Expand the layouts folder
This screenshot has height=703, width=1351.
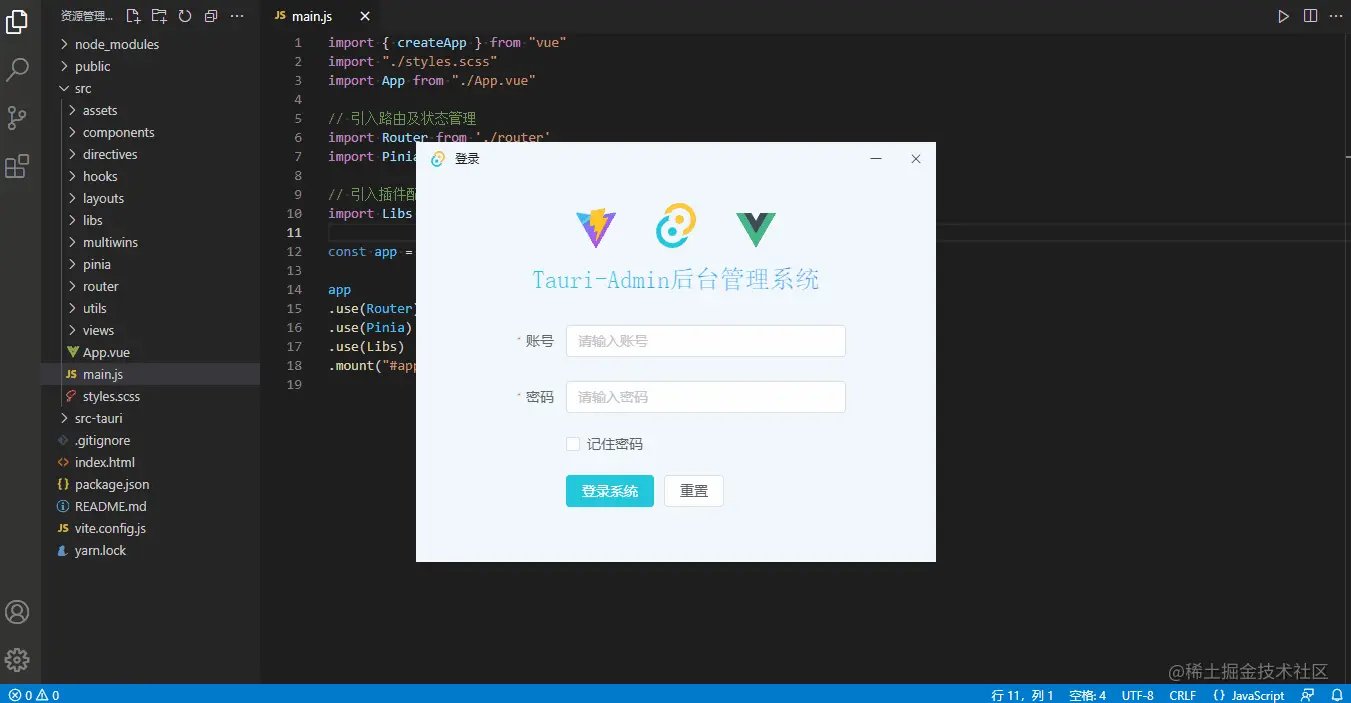(x=150, y=198)
